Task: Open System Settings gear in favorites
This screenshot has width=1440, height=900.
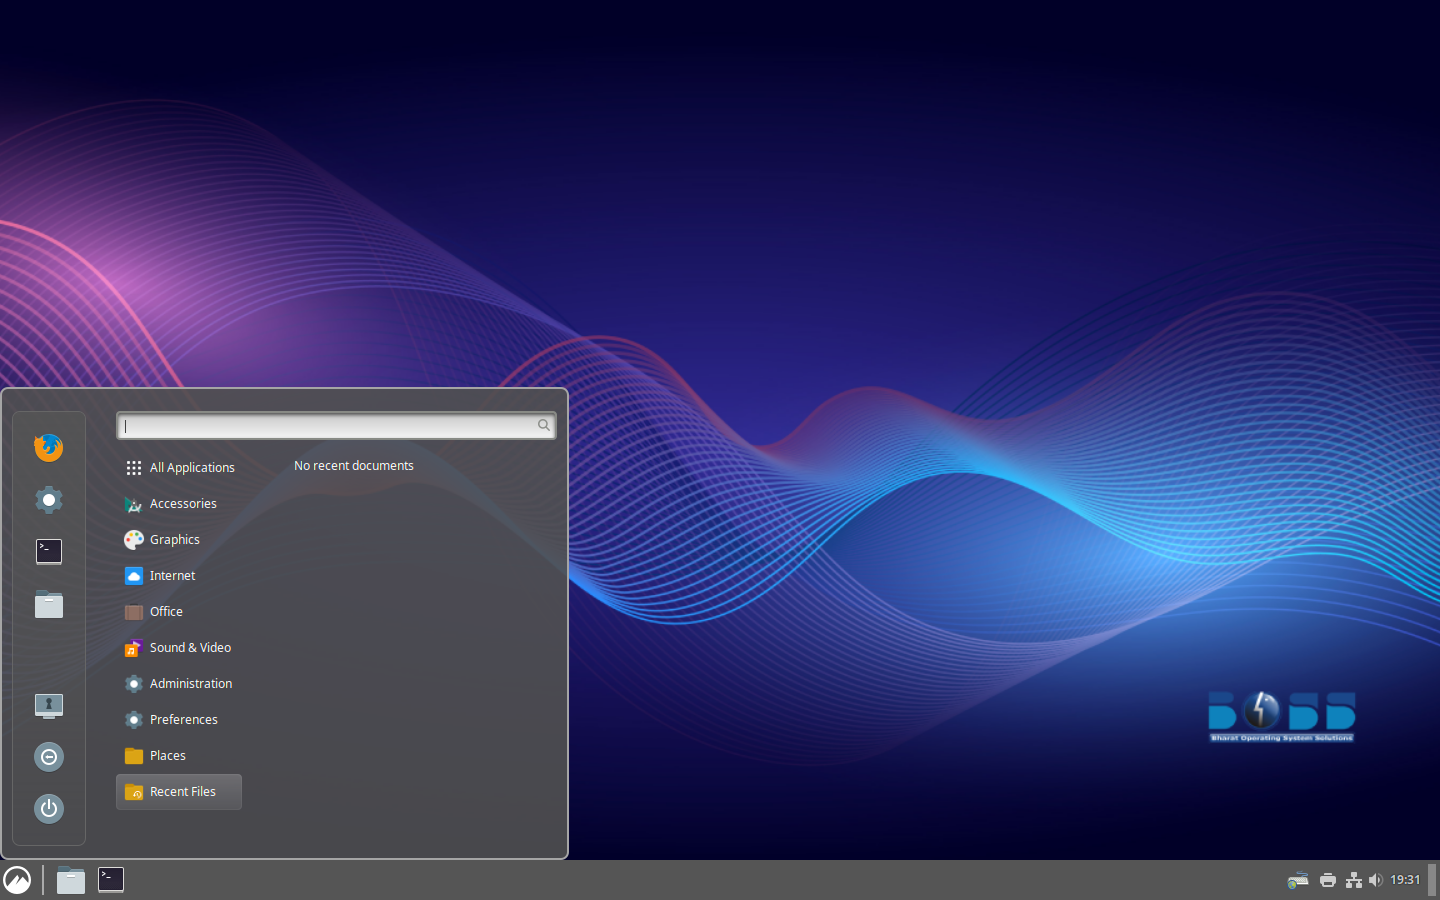Action: pyautogui.click(x=48, y=499)
